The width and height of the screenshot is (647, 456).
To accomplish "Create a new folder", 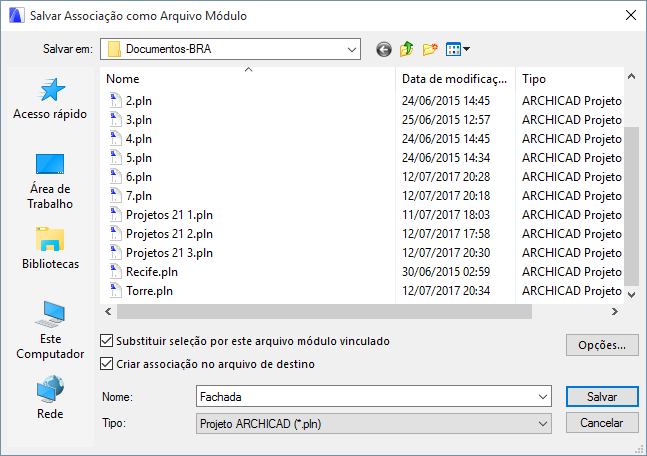I will point(430,49).
